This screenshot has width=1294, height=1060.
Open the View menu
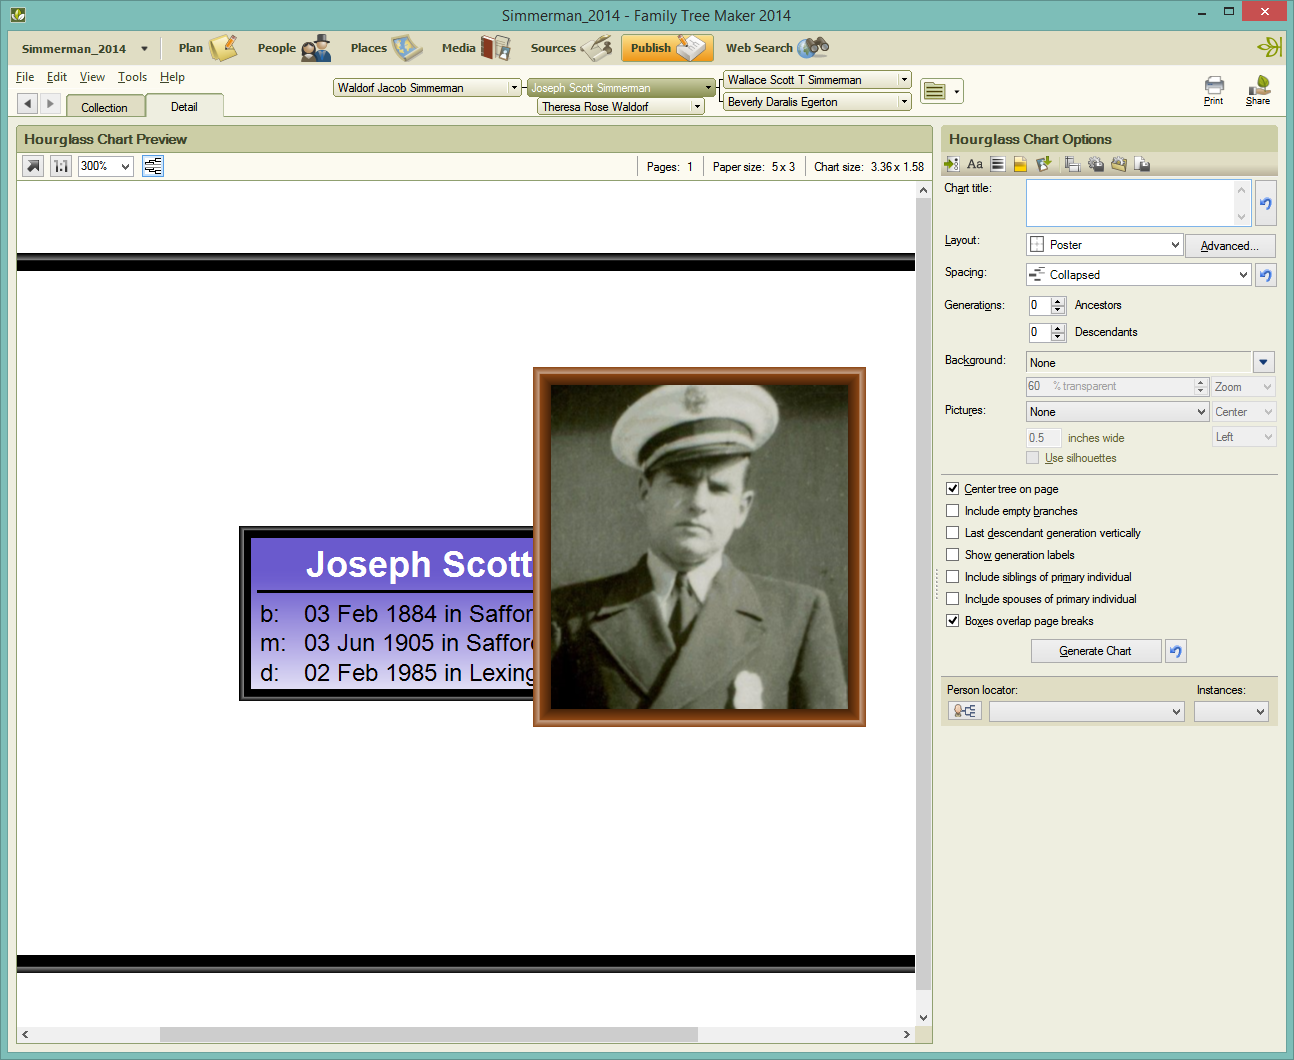click(x=92, y=77)
